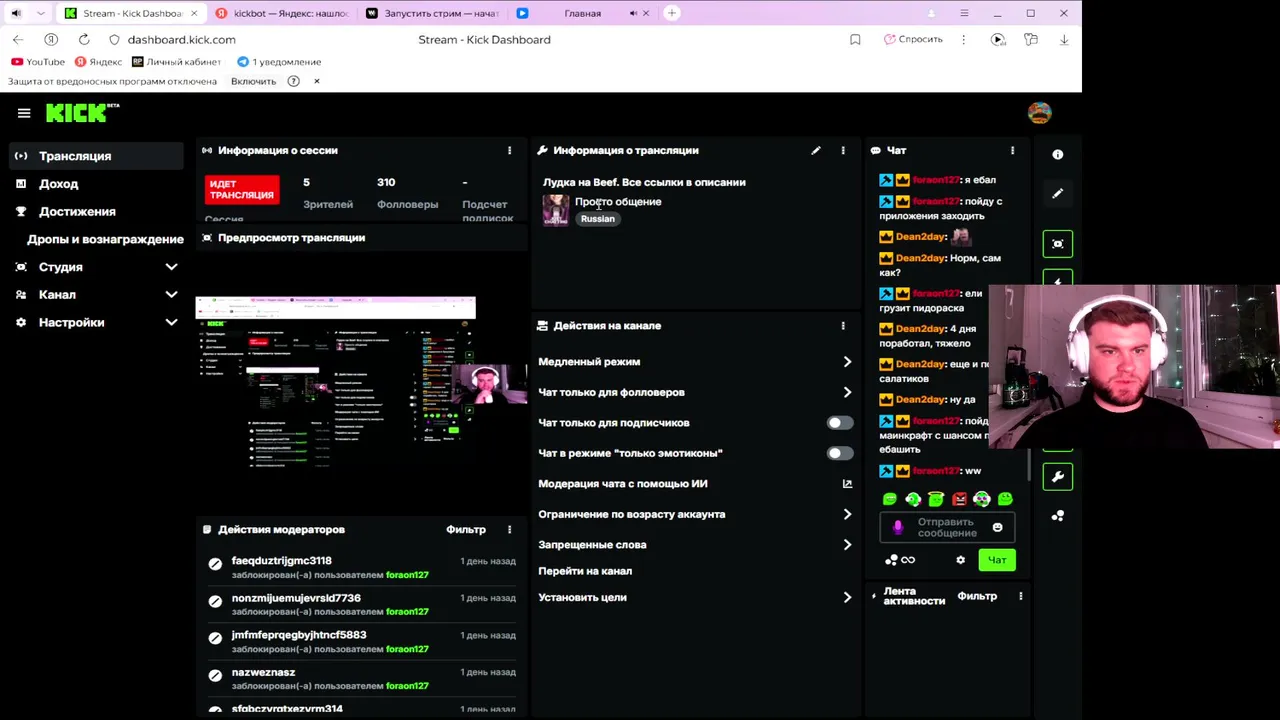Insert the red angry face emote
Image resolution: width=1280 pixels, height=720 pixels.
click(959, 499)
